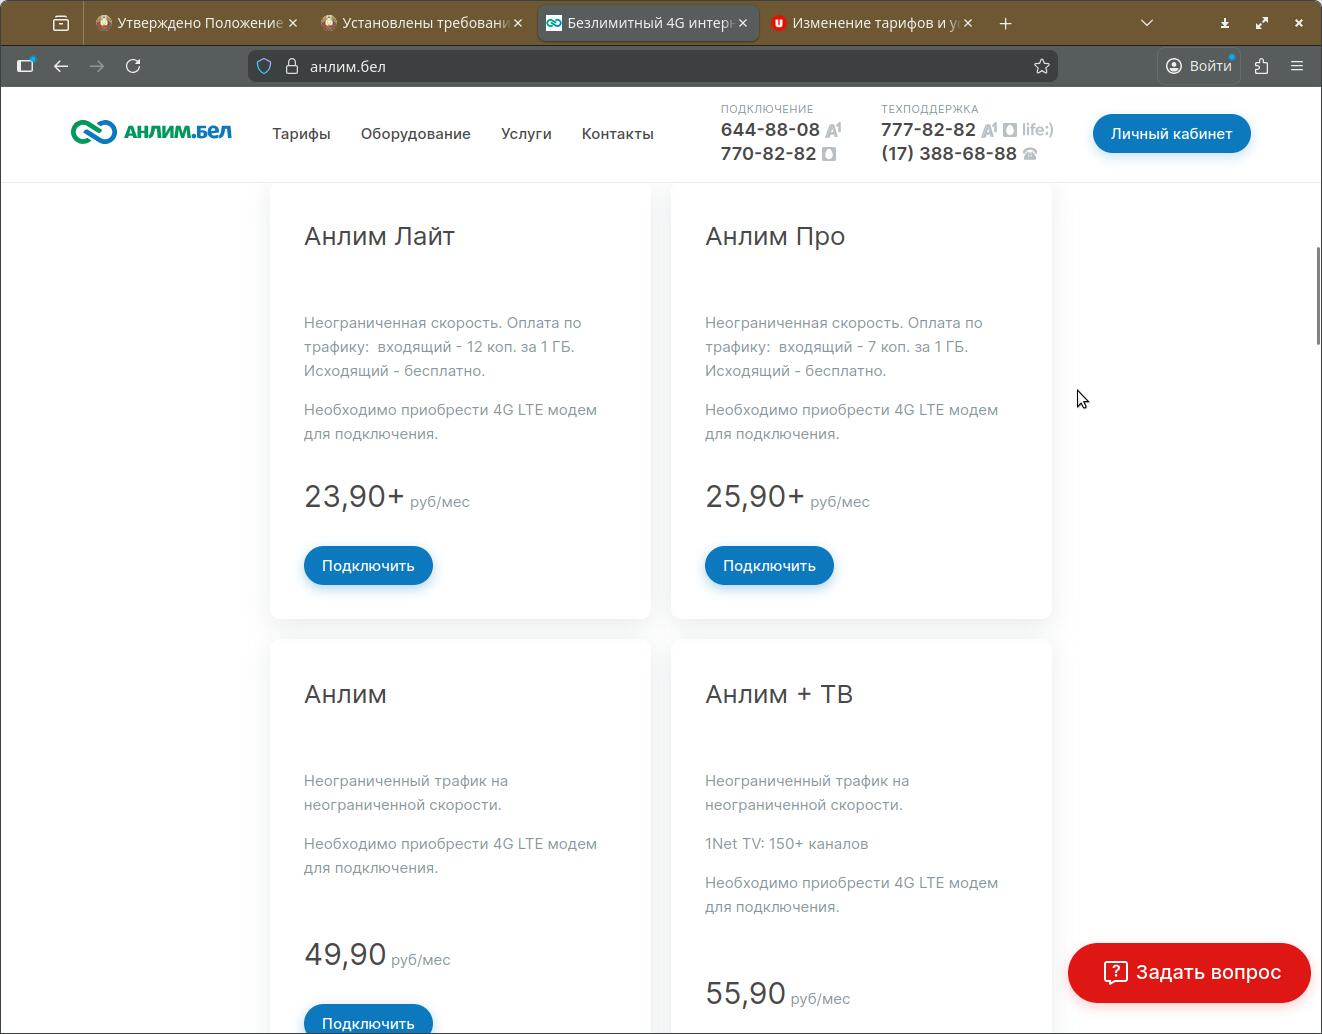Image resolution: width=1322 pixels, height=1034 pixels.
Task: Close the browser window
Action: [1298, 23]
